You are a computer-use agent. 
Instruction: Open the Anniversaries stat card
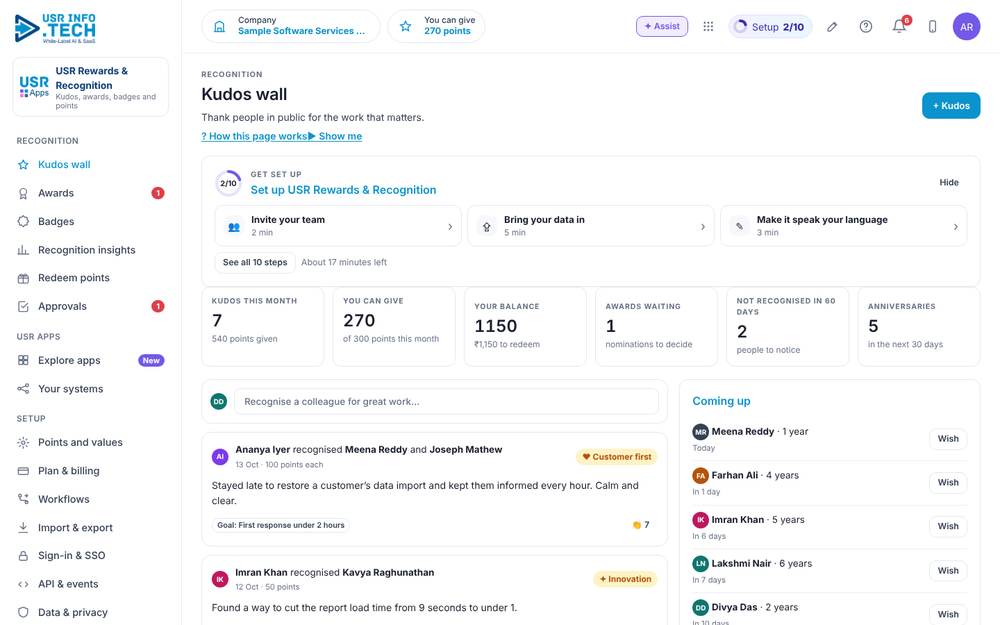[x=919, y=327]
